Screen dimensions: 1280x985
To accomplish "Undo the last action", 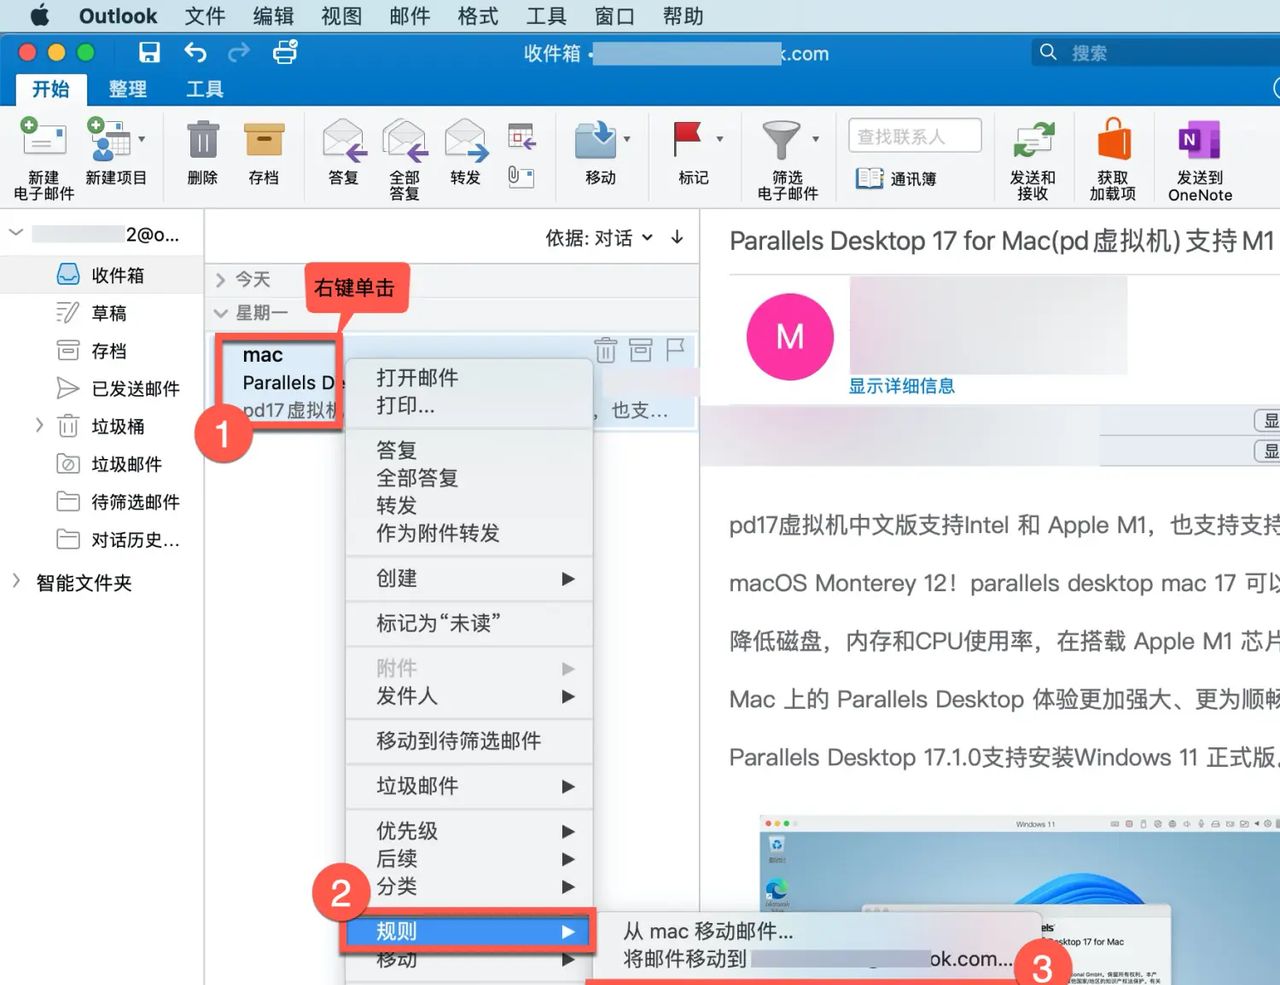I will click(195, 53).
